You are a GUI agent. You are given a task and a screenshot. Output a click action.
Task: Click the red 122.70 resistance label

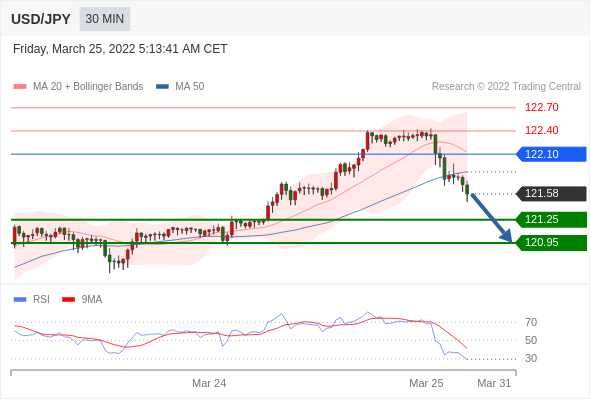click(x=542, y=108)
